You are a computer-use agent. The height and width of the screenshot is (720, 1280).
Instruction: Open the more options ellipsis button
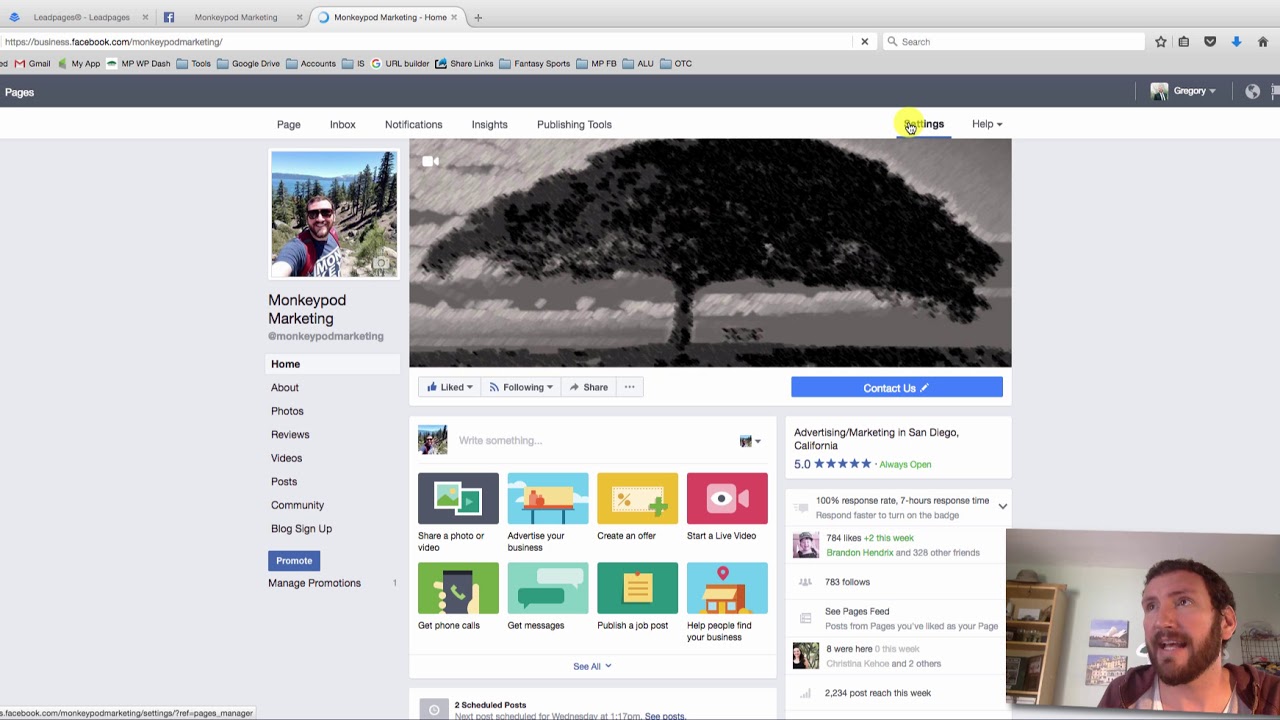629,387
